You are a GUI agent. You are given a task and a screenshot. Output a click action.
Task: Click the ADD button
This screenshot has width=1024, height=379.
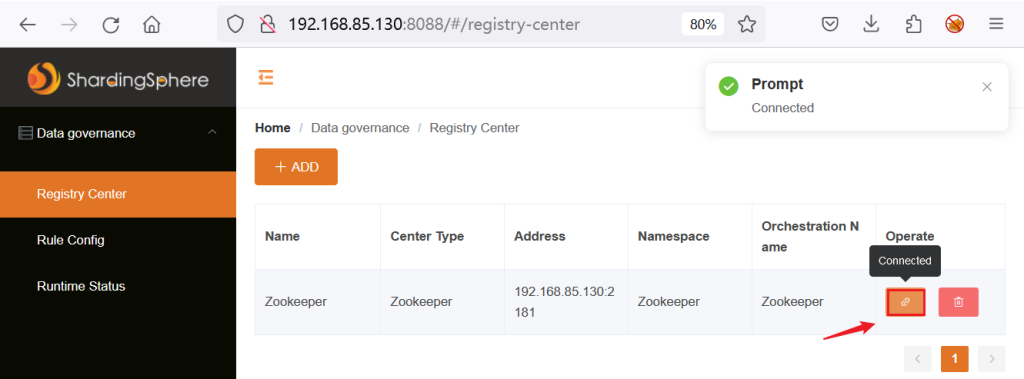tap(296, 167)
